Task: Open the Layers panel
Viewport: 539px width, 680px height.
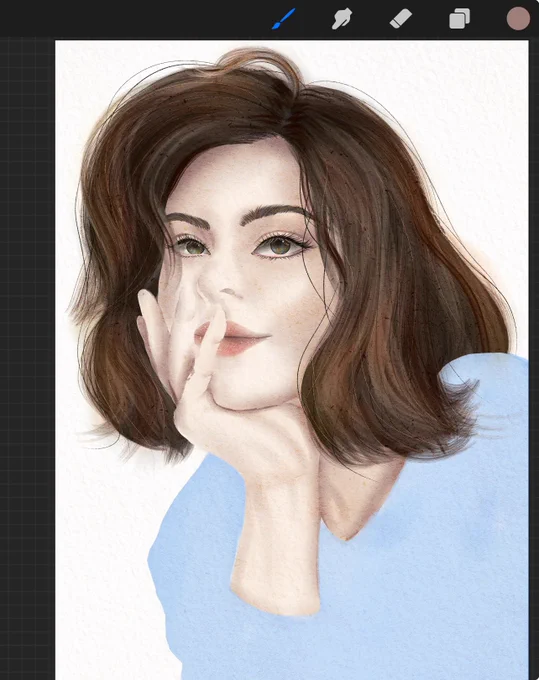Action: pyautogui.click(x=459, y=19)
